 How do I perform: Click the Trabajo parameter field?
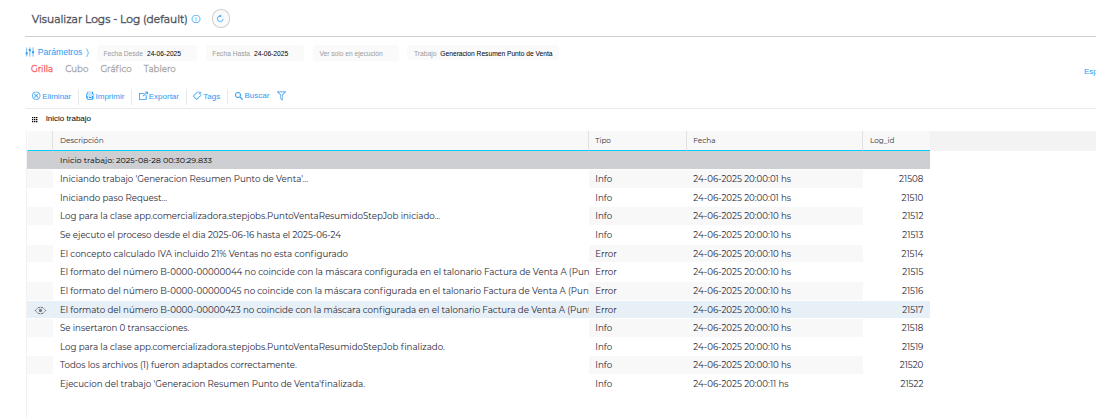click(483, 53)
